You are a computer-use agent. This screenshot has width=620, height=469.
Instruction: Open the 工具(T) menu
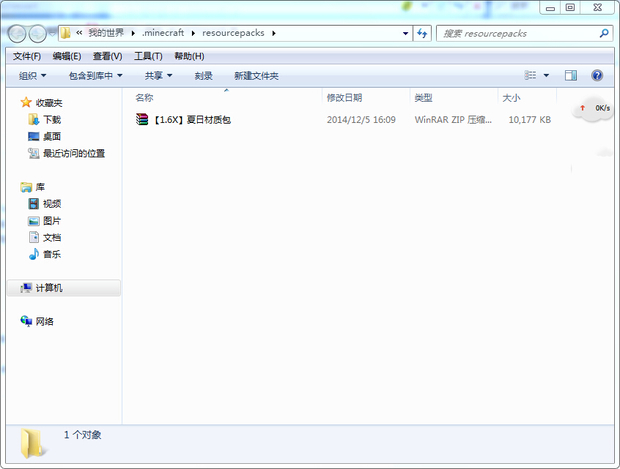pos(148,56)
